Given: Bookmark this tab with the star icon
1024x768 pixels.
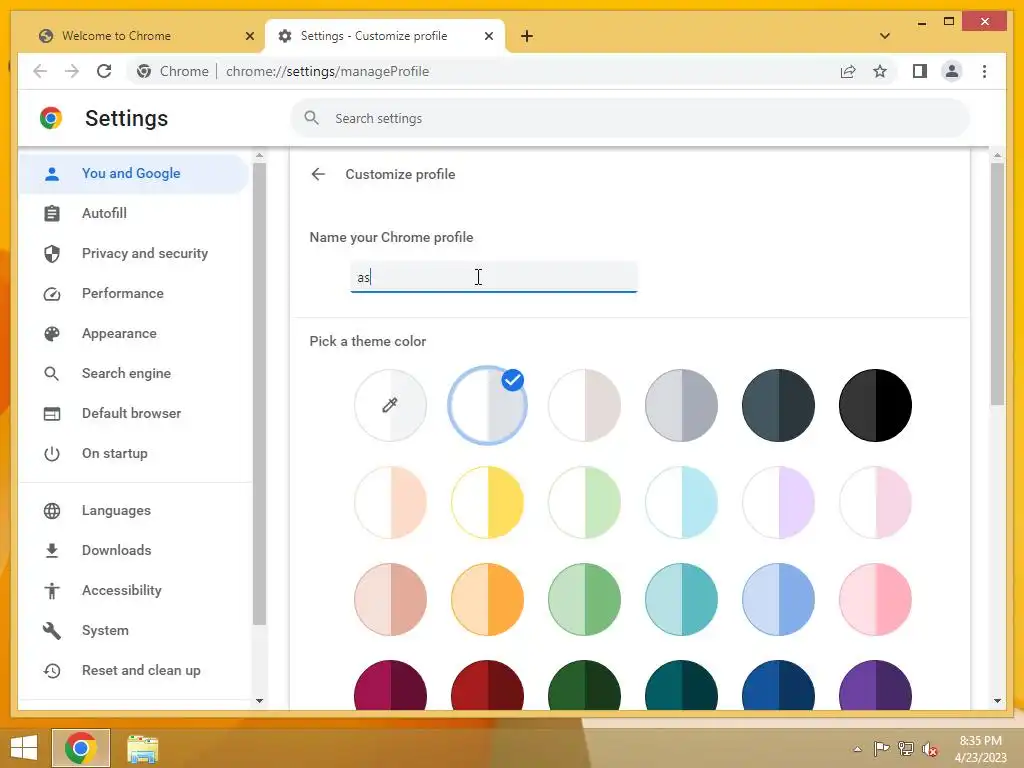Looking at the screenshot, I should pos(880,71).
